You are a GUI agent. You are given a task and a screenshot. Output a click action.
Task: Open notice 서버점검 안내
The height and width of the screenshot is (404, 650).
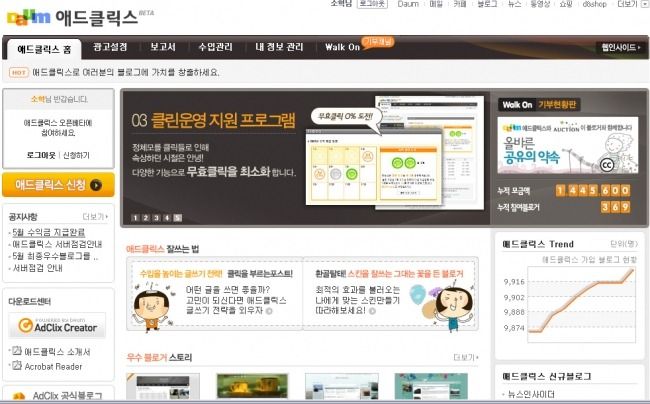point(37,268)
